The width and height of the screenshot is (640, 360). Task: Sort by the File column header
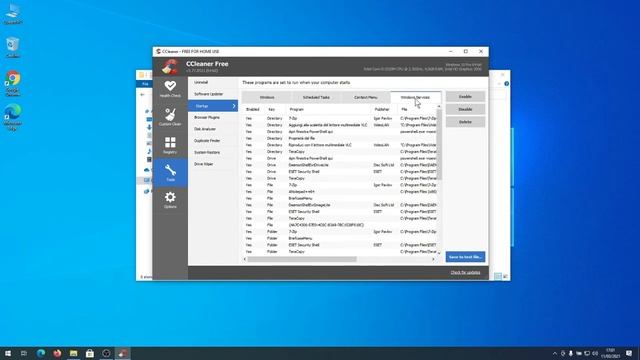pyautogui.click(x=417, y=109)
